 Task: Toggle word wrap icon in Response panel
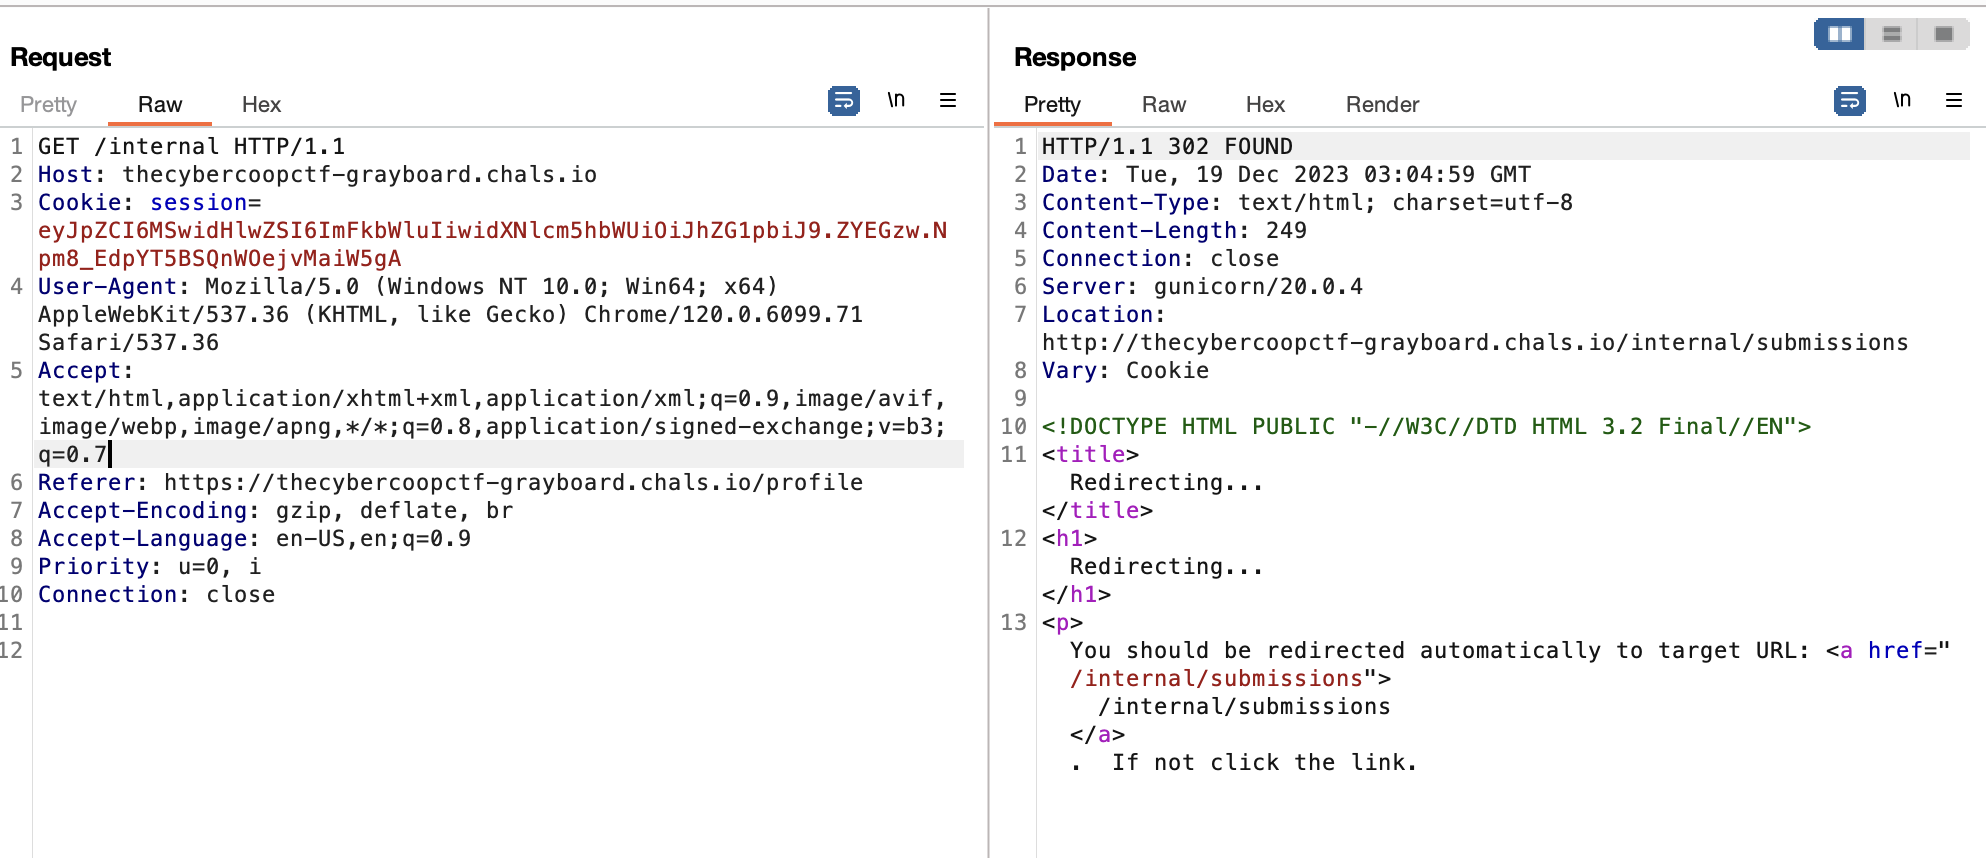(x=1850, y=101)
